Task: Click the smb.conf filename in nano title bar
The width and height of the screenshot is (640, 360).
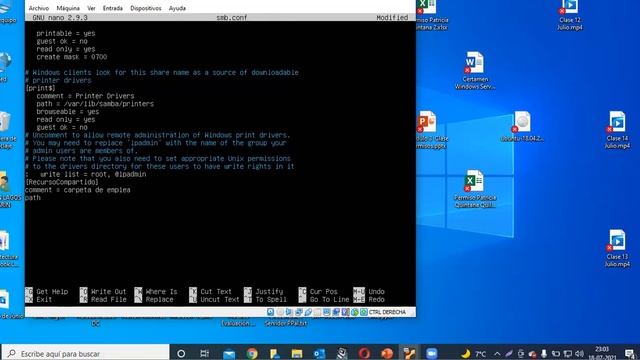Action: (231, 18)
